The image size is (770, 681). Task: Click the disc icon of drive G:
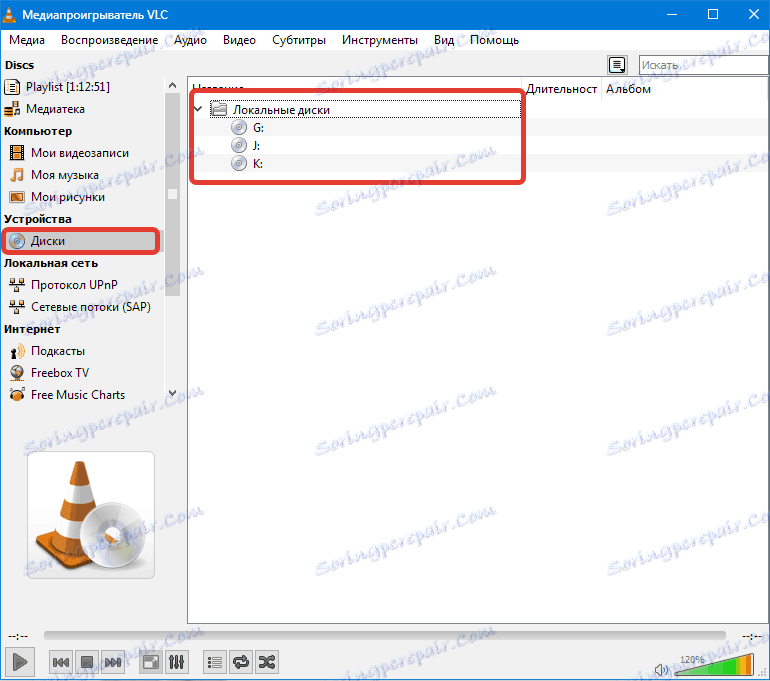click(x=239, y=128)
